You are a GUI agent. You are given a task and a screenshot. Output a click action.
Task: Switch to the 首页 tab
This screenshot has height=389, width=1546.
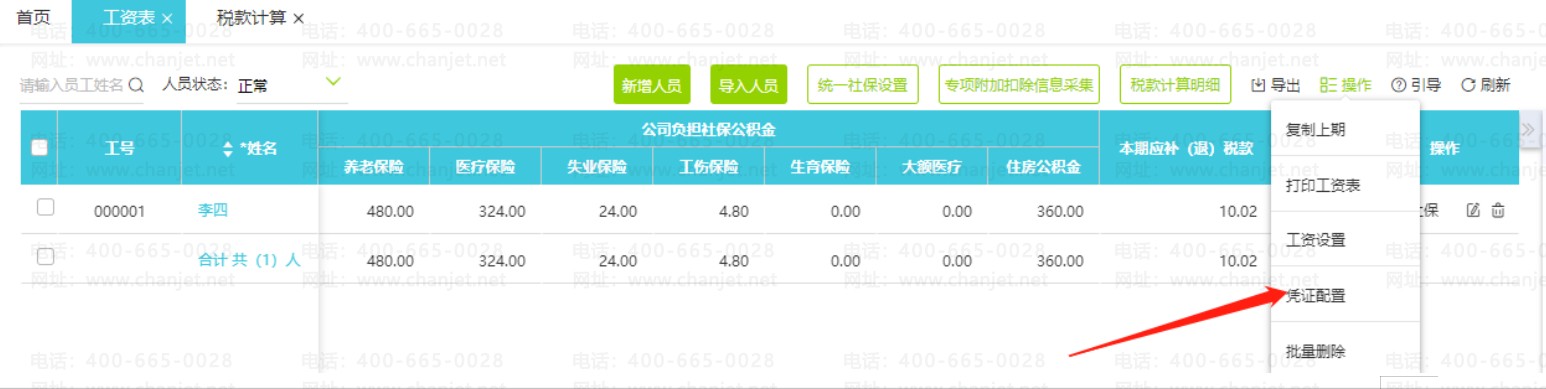click(x=34, y=19)
